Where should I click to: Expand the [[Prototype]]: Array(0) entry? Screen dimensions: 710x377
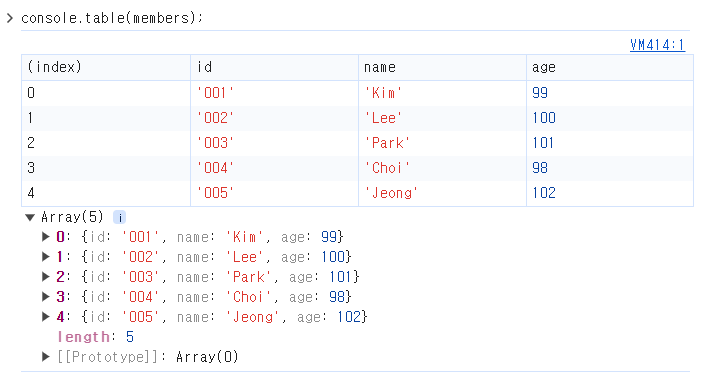point(45,357)
